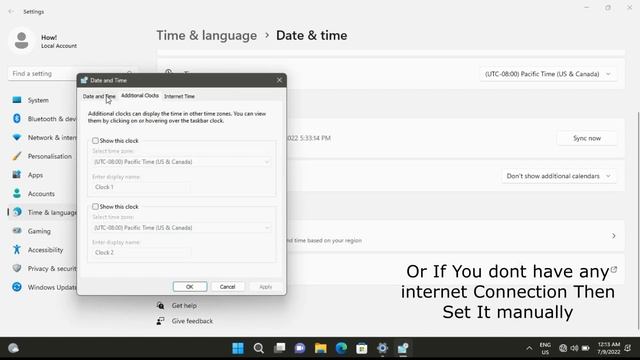Select Time & language globe icon

(17, 212)
